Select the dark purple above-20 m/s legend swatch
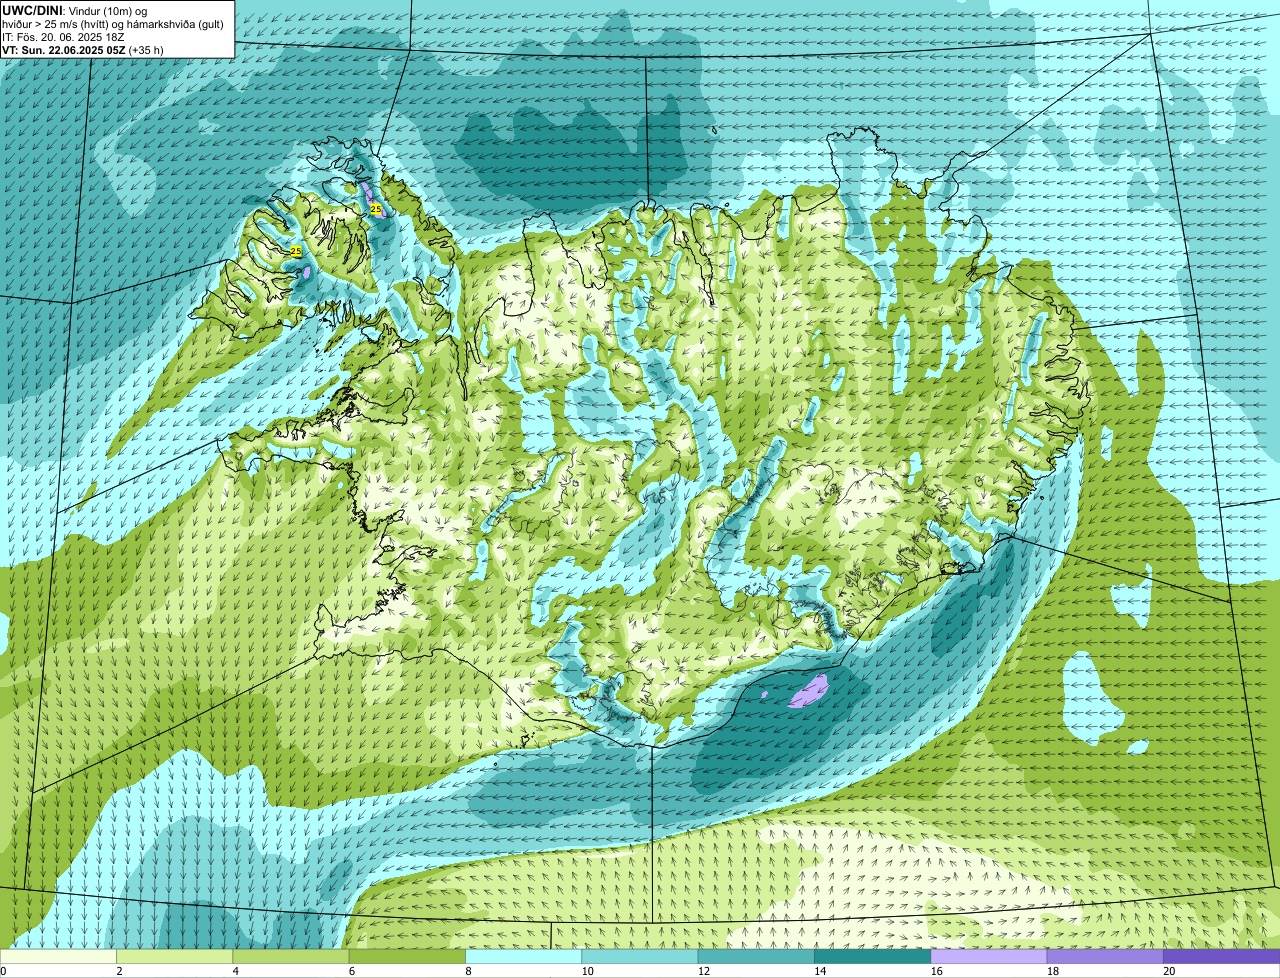The height and width of the screenshot is (978, 1280). click(x=1221, y=956)
